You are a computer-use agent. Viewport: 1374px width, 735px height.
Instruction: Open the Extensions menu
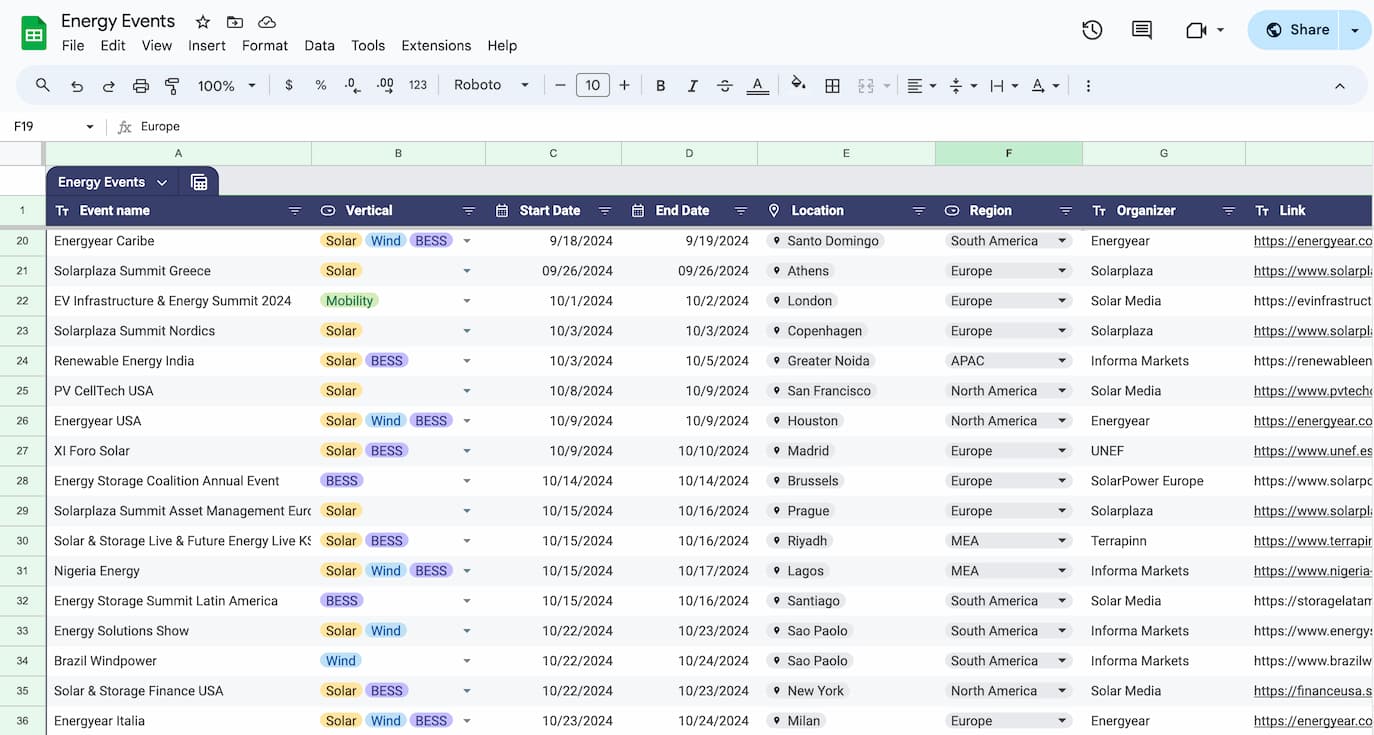click(x=436, y=46)
